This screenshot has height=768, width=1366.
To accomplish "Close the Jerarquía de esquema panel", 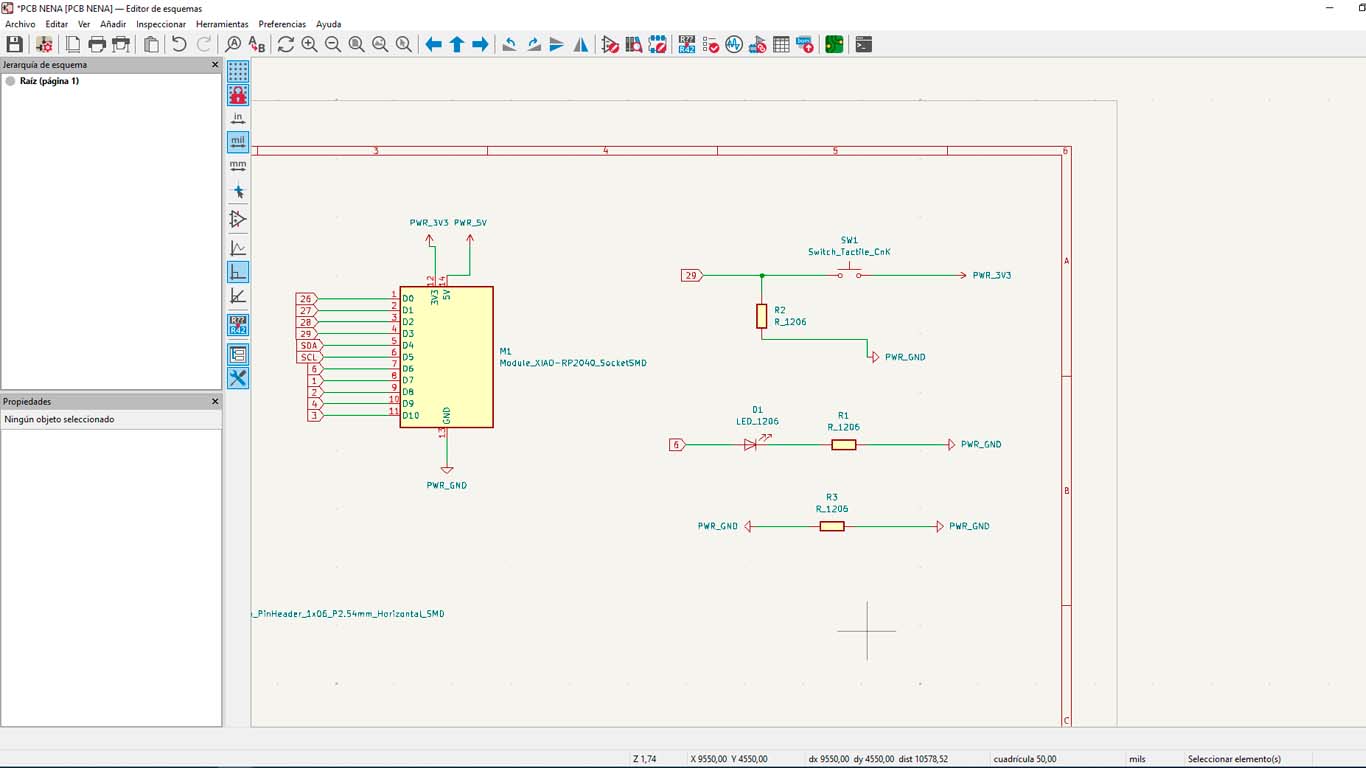I will tap(215, 65).
